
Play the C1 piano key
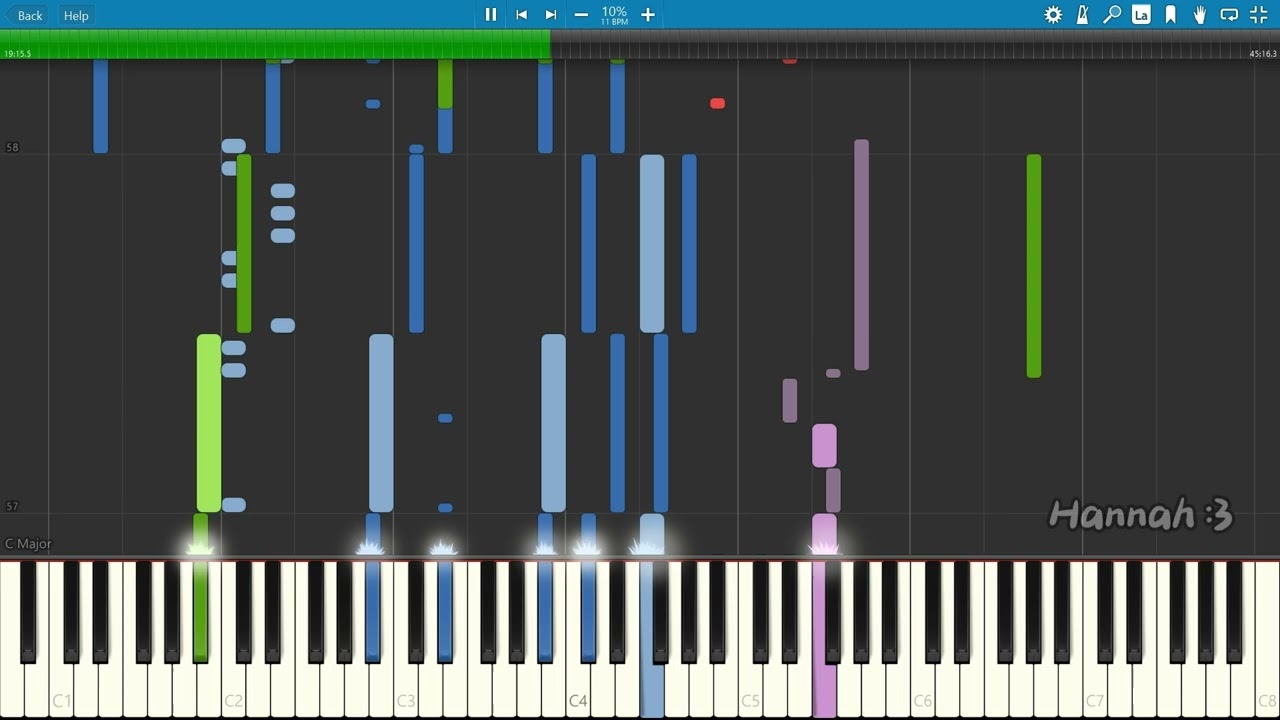click(62, 690)
